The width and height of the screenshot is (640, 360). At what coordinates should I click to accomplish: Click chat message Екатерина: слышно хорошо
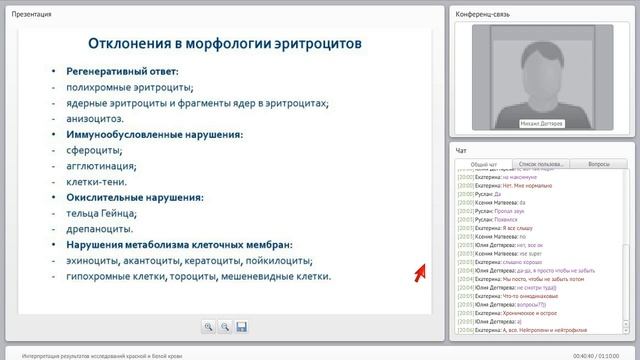500,262
